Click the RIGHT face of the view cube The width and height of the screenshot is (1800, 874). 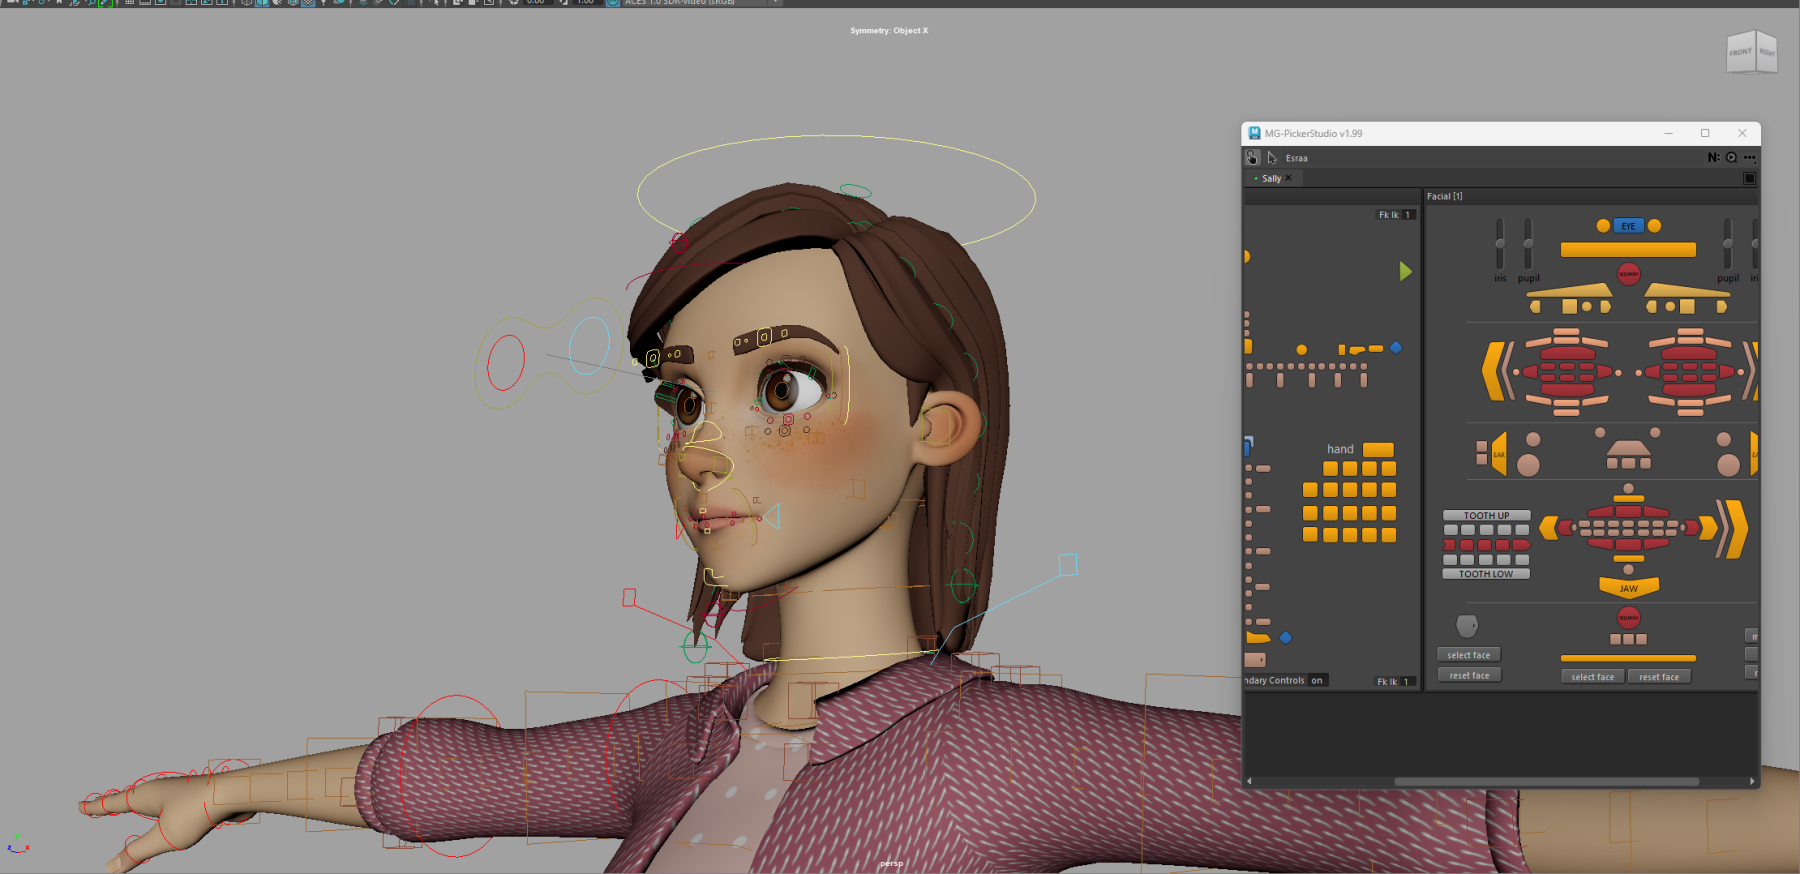coord(1767,52)
